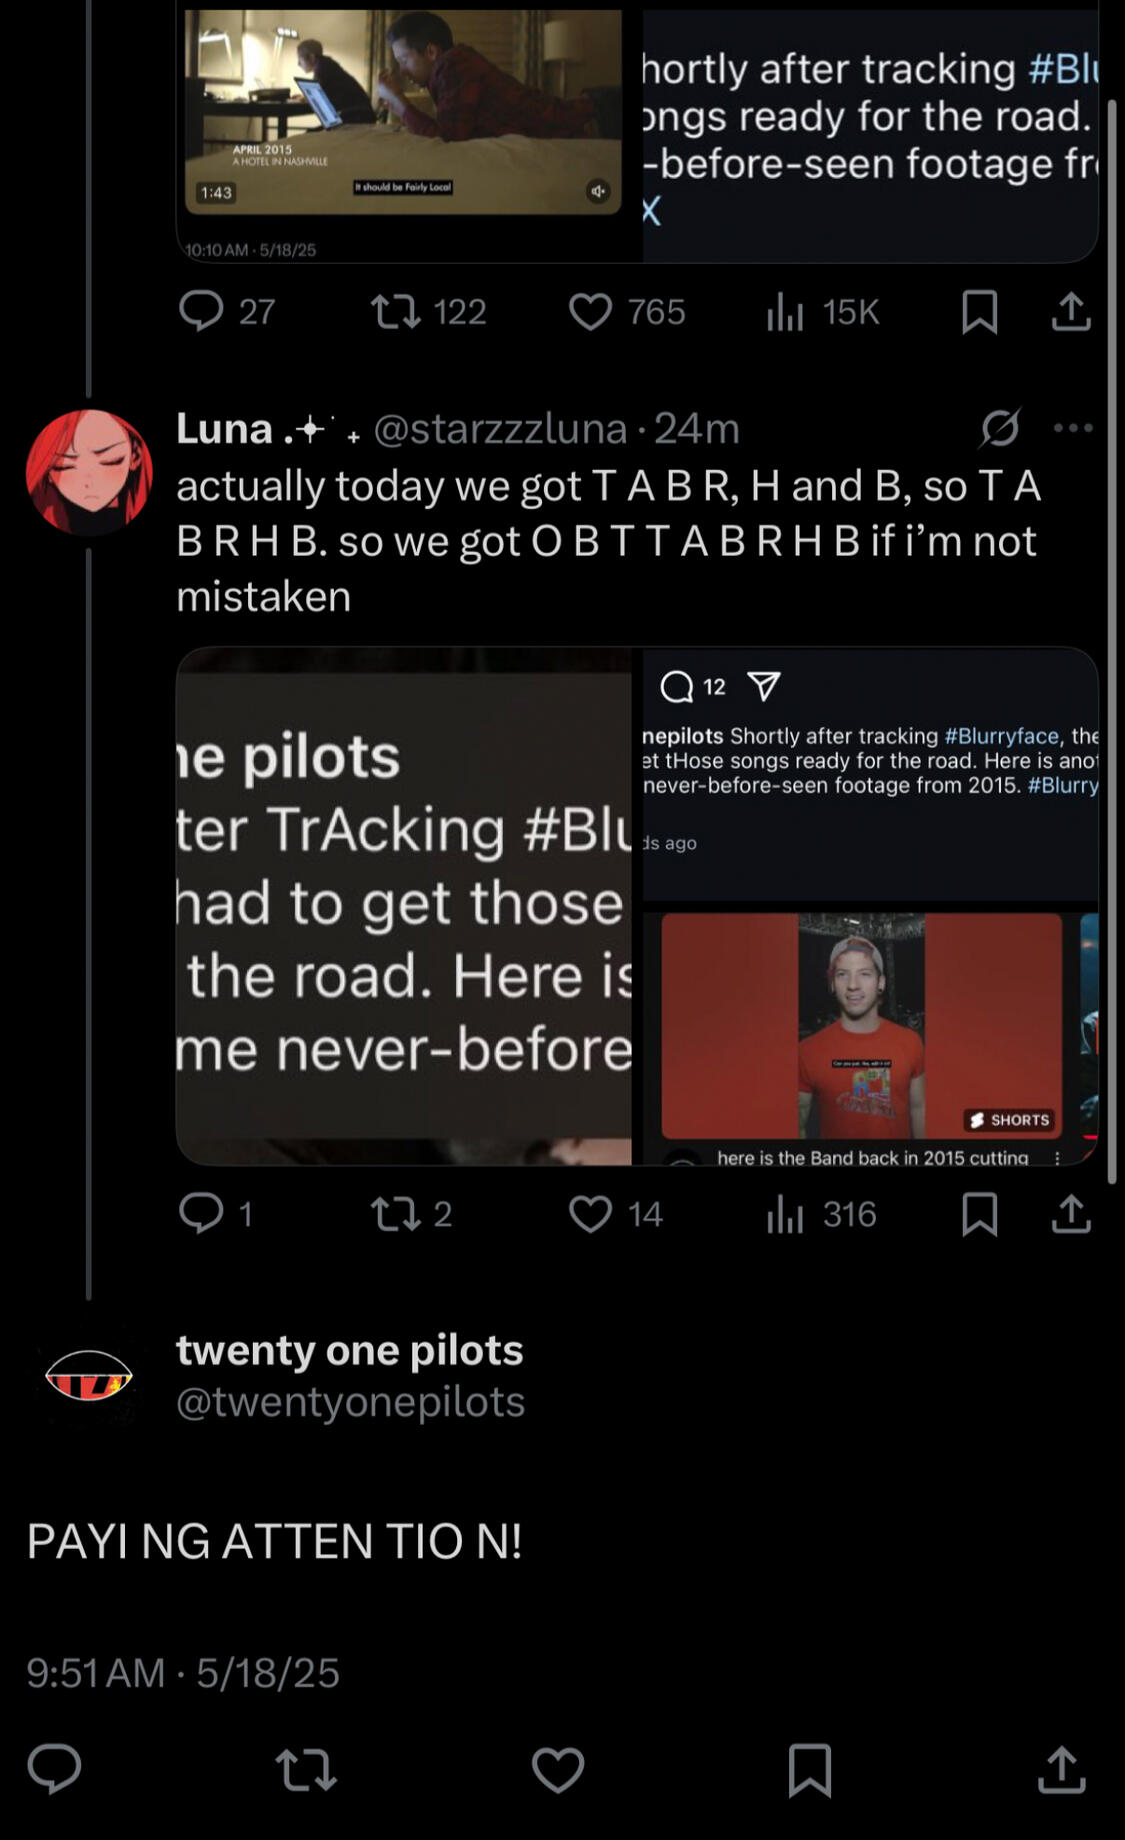Viewport: 1125px width, 1840px height.
Task: Open Luna's profile avatar
Action: coord(89,471)
